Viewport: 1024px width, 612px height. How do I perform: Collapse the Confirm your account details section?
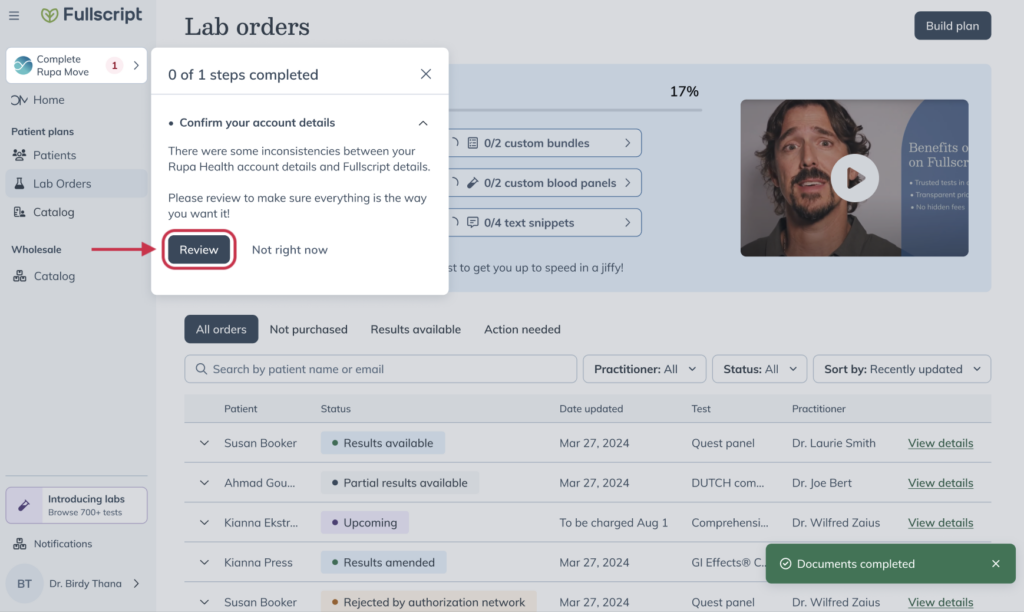tap(423, 122)
